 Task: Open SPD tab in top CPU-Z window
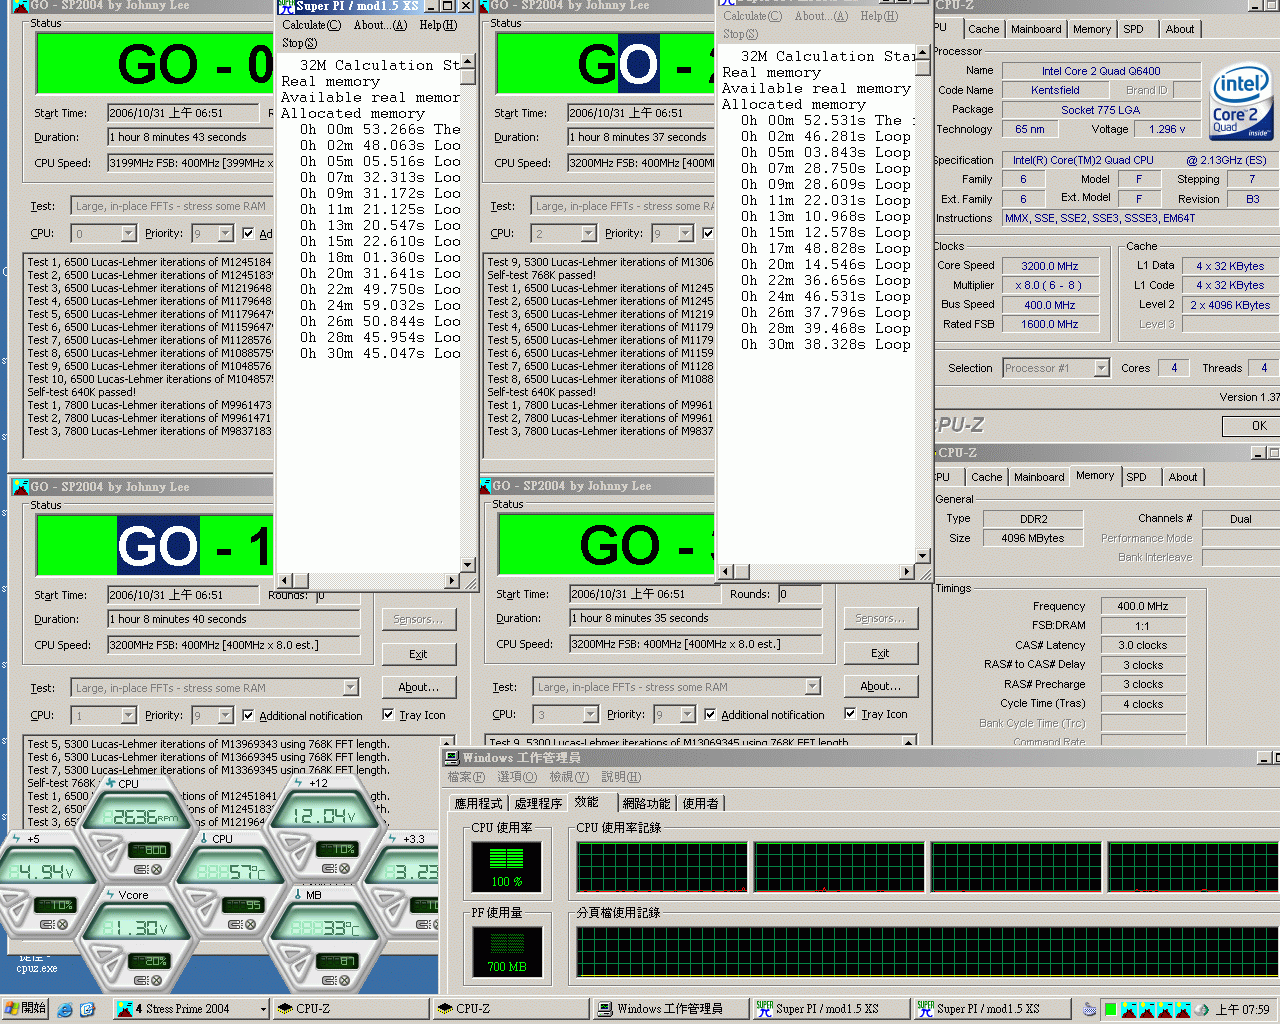click(x=1133, y=29)
